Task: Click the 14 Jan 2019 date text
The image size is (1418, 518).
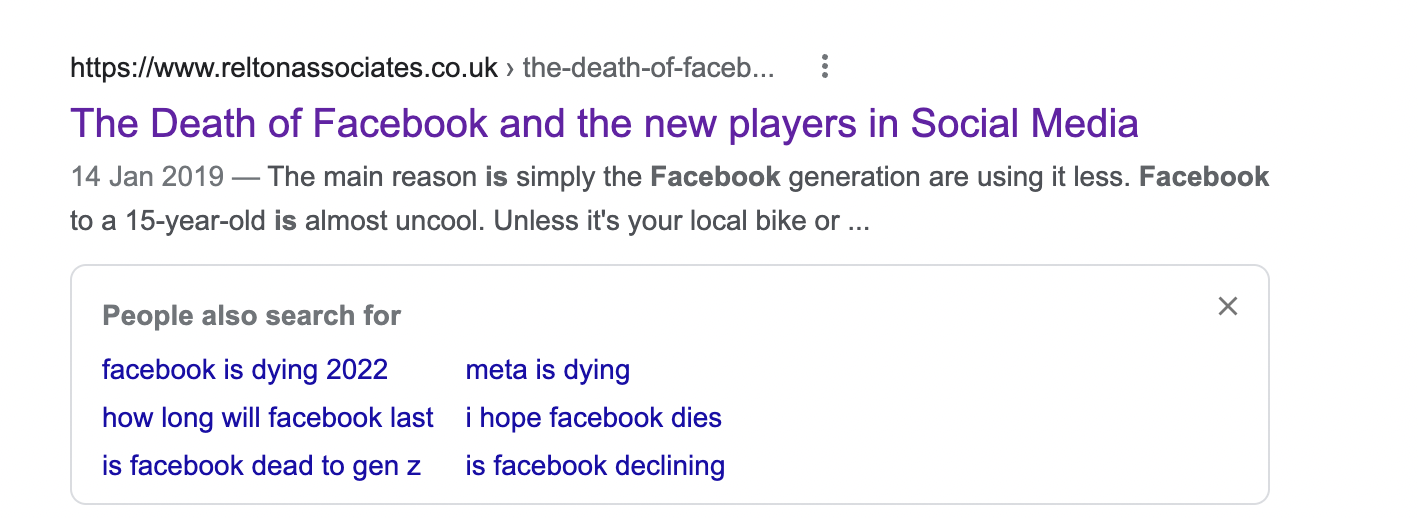Action: [146, 178]
